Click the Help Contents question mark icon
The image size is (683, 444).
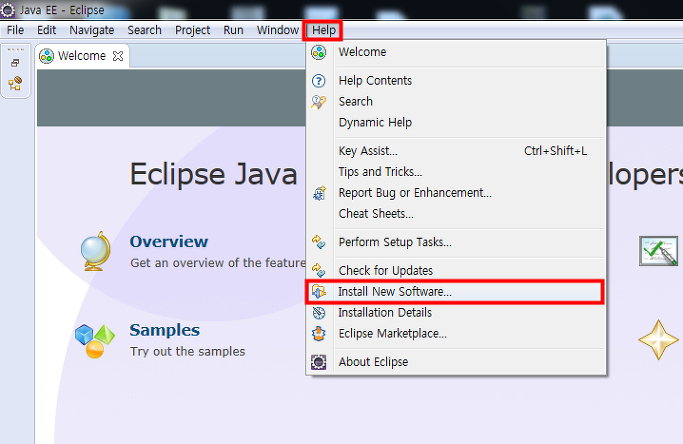click(x=318, y=81)
